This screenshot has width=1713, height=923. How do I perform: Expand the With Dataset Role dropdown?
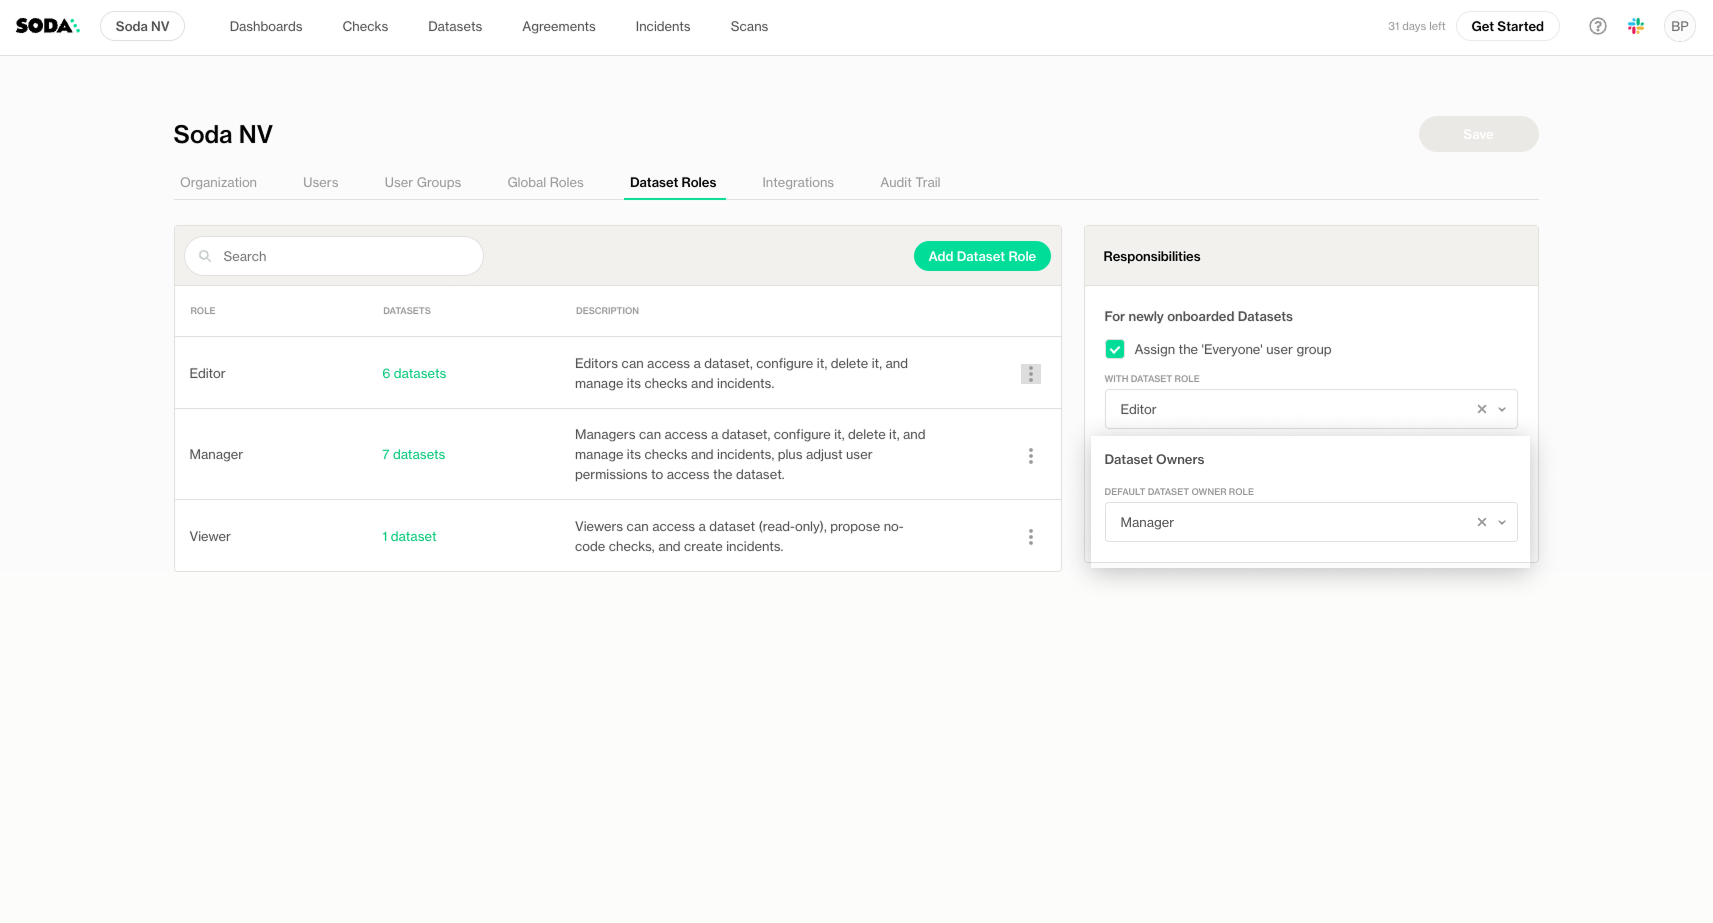click(1502, 409)
